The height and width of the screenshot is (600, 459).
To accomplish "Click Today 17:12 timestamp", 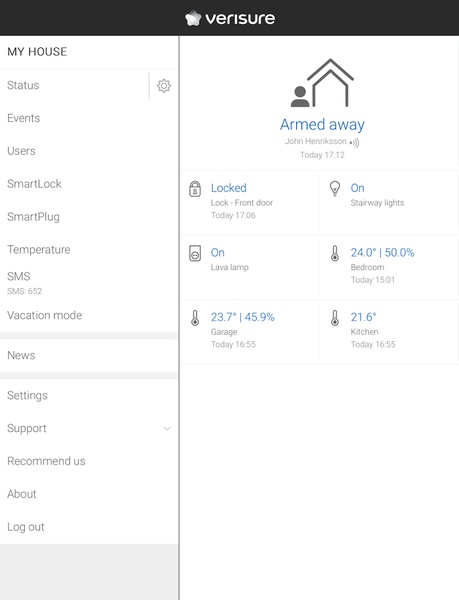I will click(322, 155).
